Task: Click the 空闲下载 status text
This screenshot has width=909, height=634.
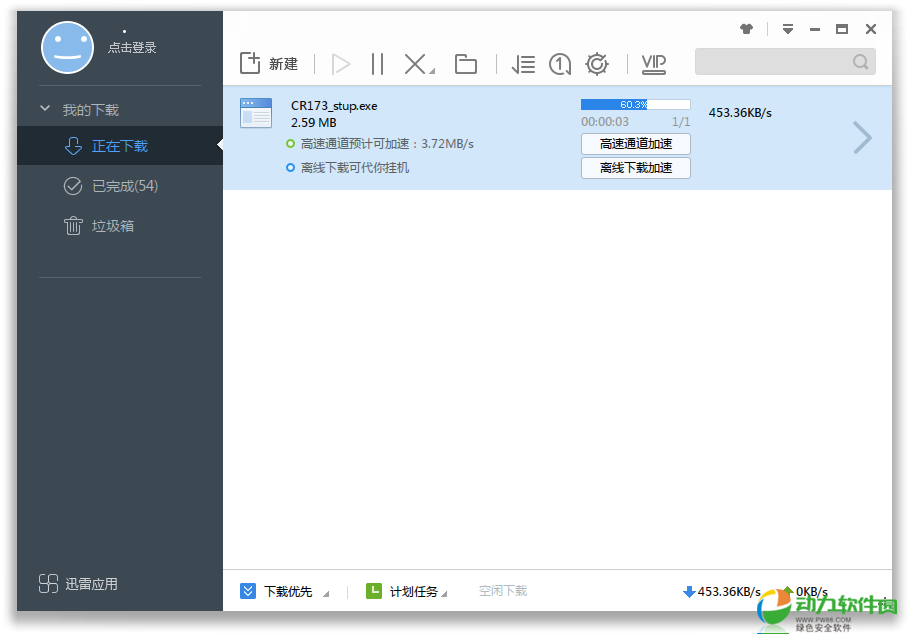Action: pyautogui.click(x=503, y=591)
